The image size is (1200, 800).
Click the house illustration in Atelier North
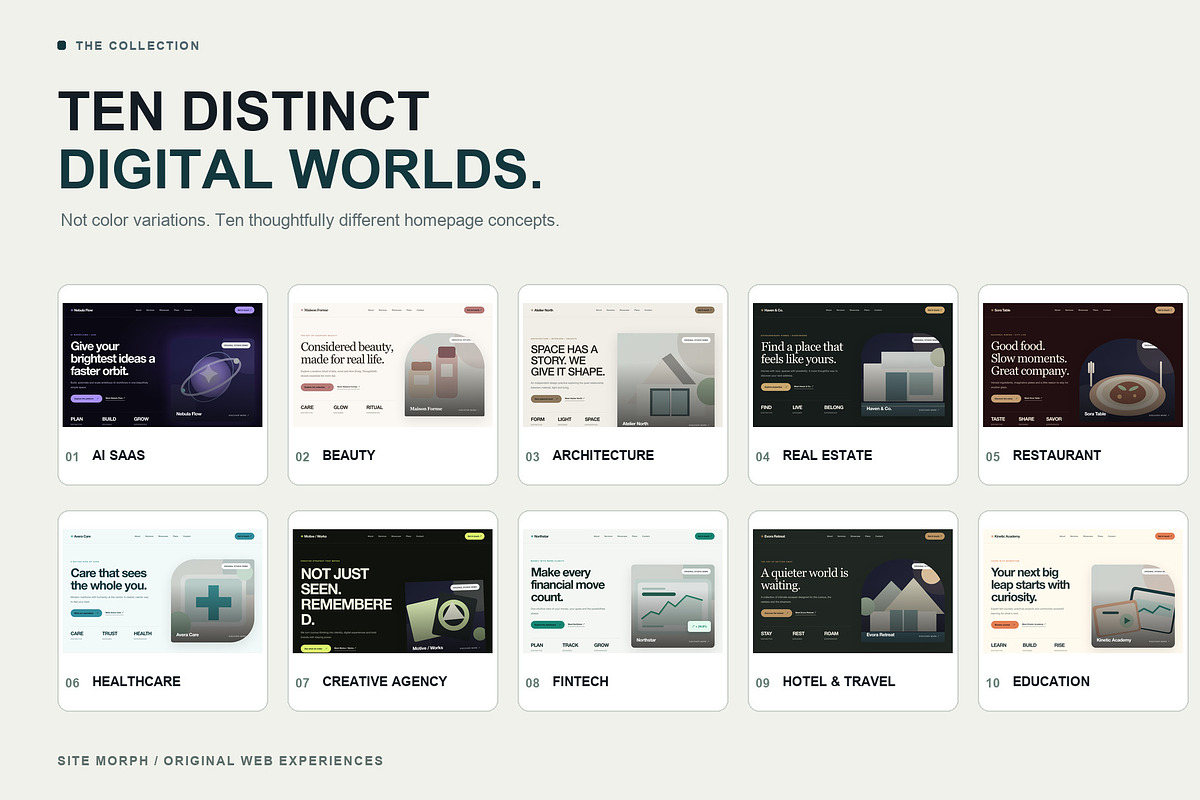[670, 387]
